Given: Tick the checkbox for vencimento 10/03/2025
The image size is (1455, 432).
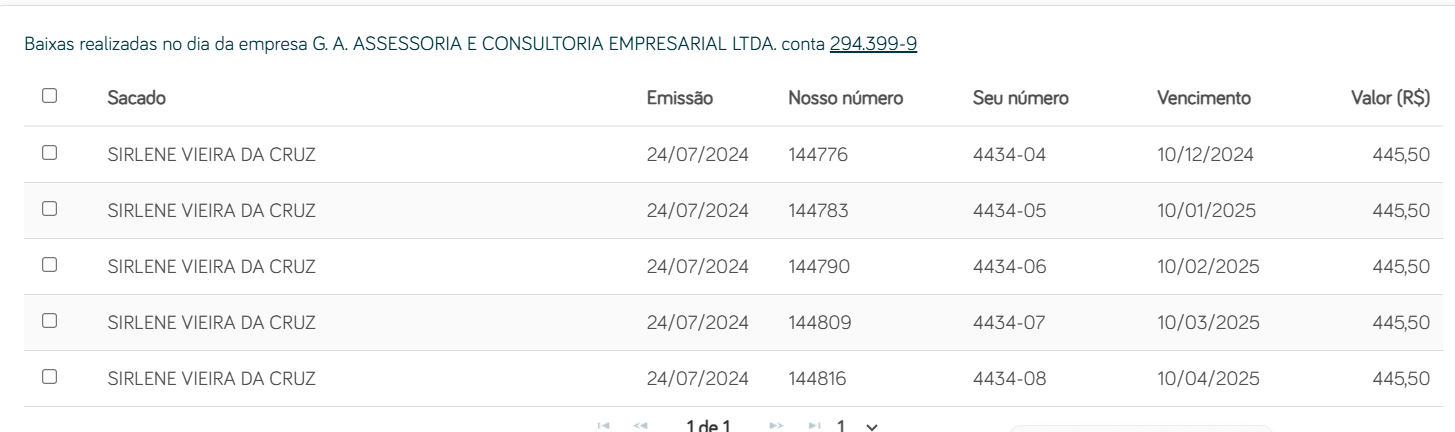Looking at the screenshot, I should pyautogui.click(x=49, y=321).
